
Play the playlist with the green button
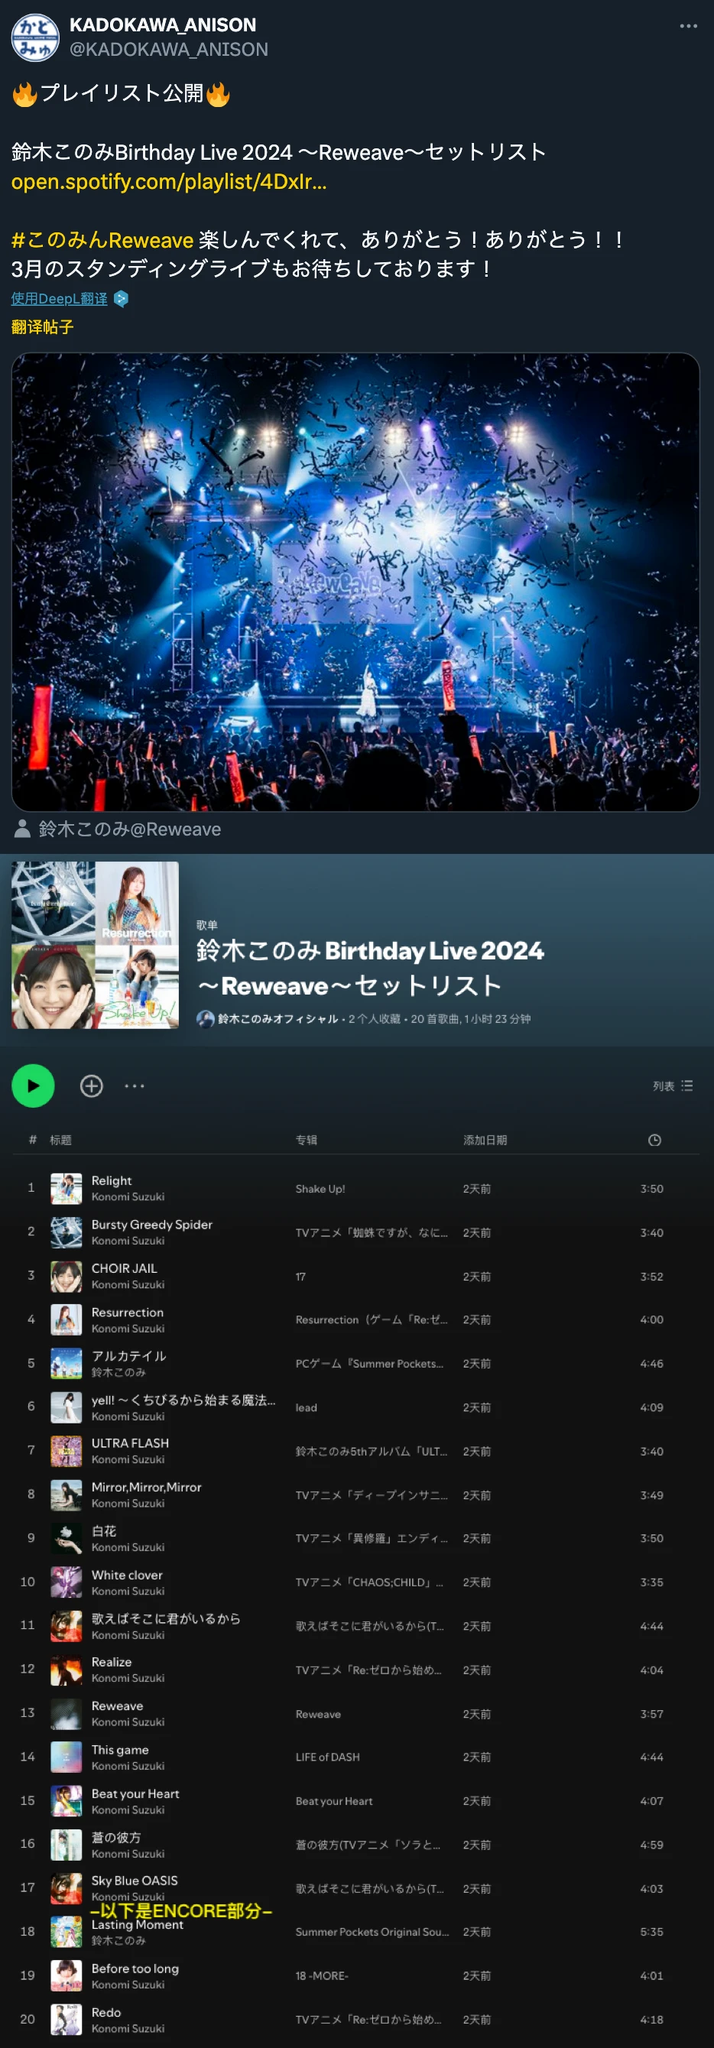(x=33, y=1086)
